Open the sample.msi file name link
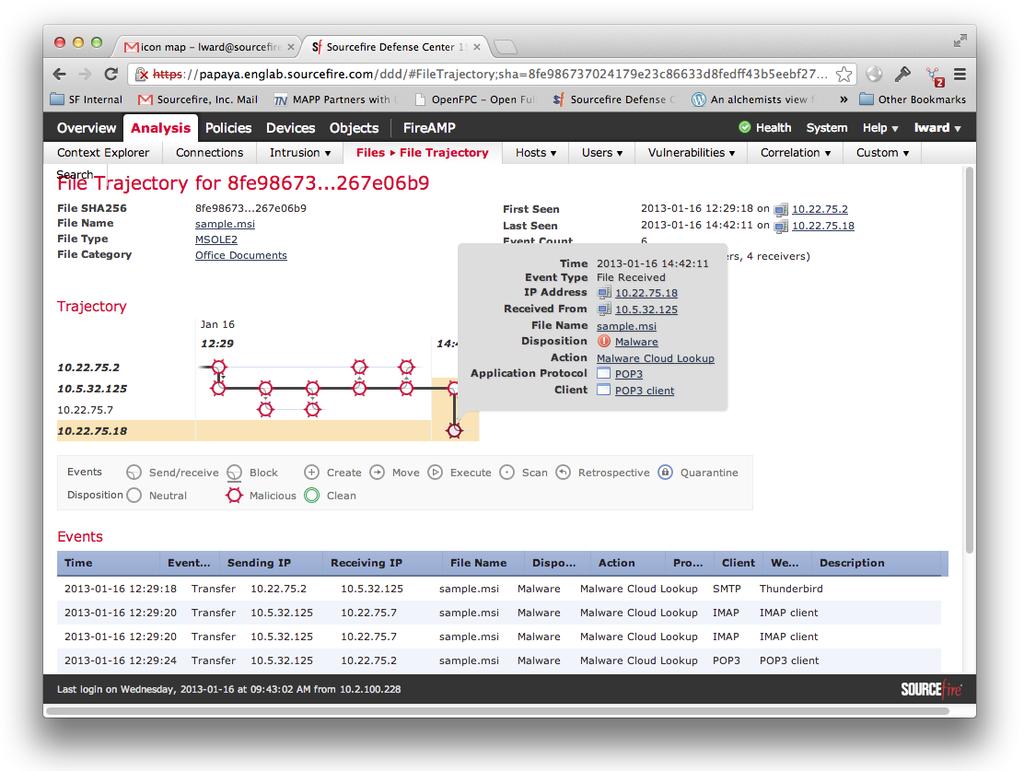The width and height of the screenshot is (1024, 771). tap(225, 224)
